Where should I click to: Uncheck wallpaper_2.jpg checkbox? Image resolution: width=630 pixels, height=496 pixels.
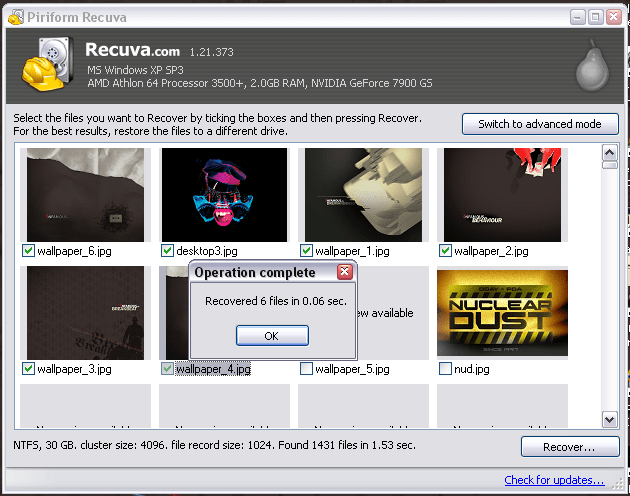point(445,251)
